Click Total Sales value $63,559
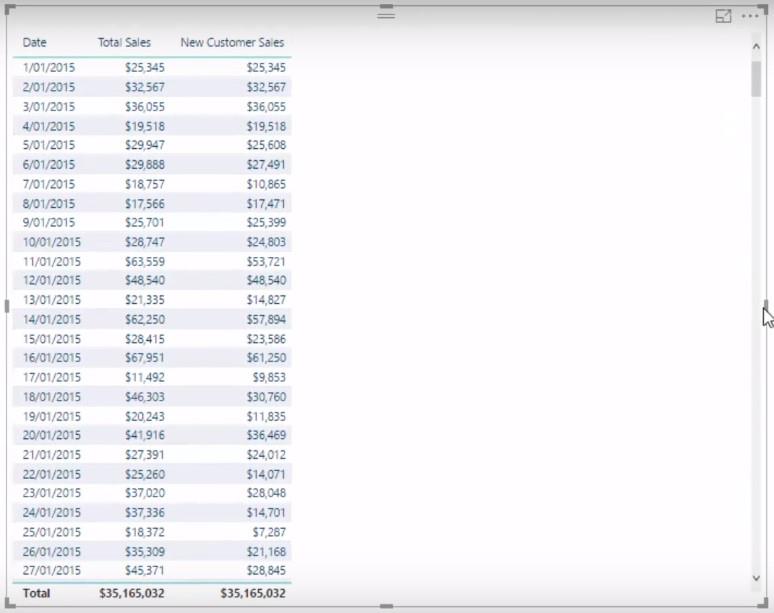The image size is (774, 613). click(145, 261)
